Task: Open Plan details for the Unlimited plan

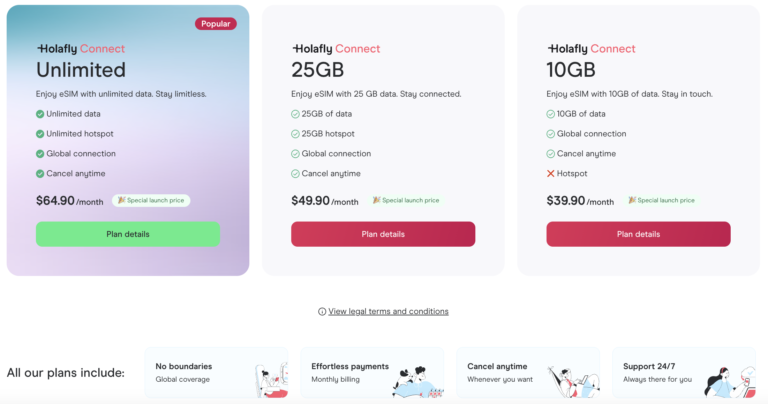Action: (128, 234)
